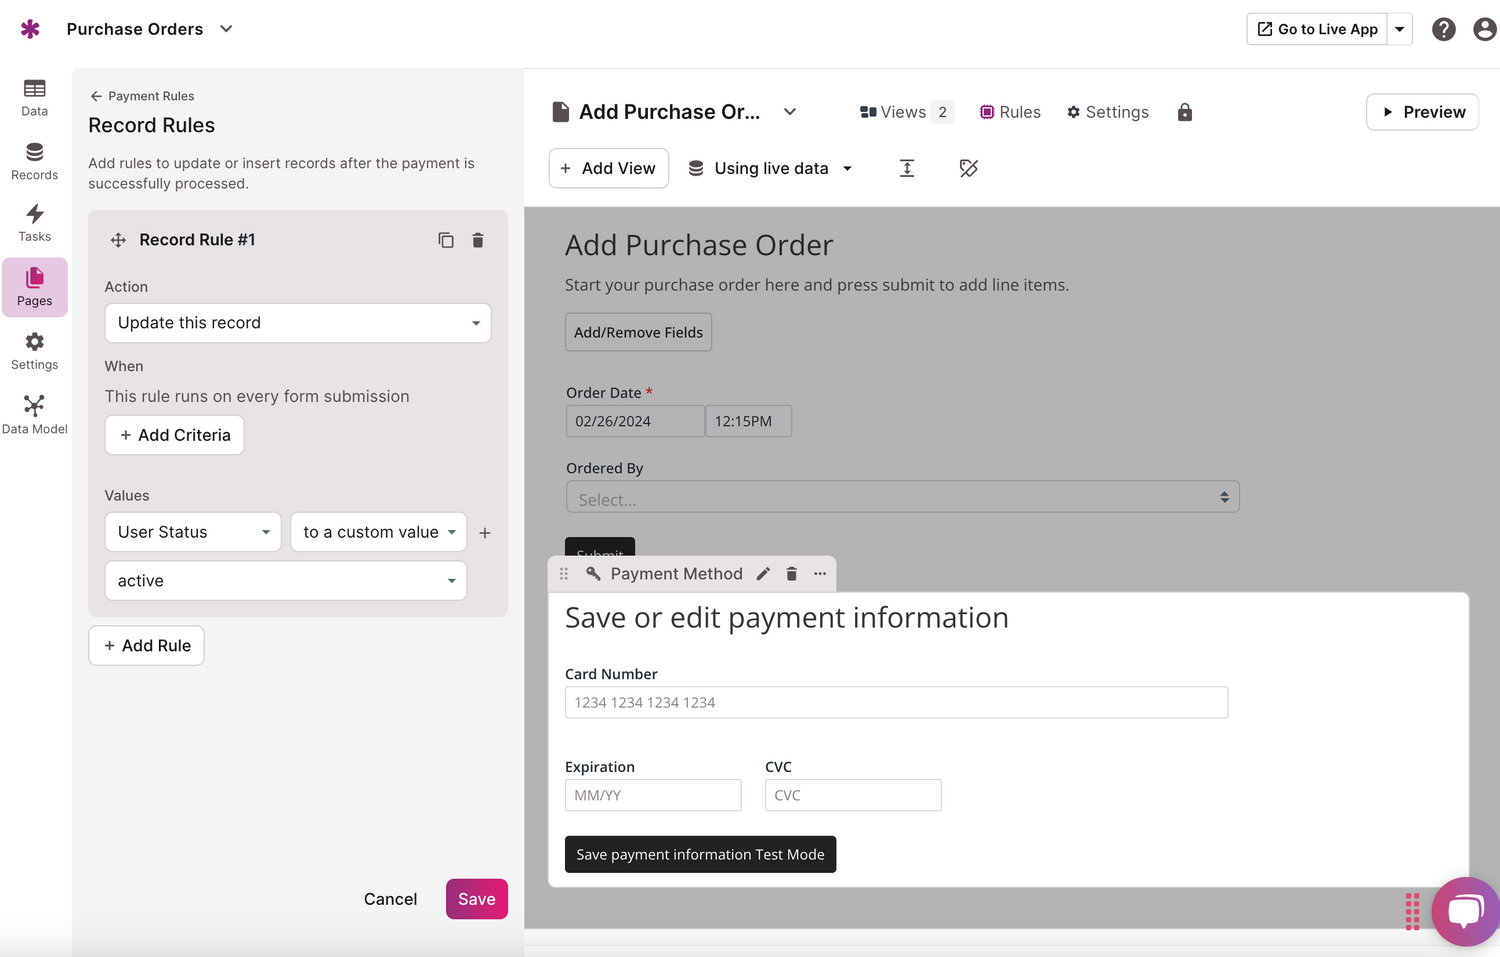Open the help question mark icon
1500x957 pixels.
1443,29
